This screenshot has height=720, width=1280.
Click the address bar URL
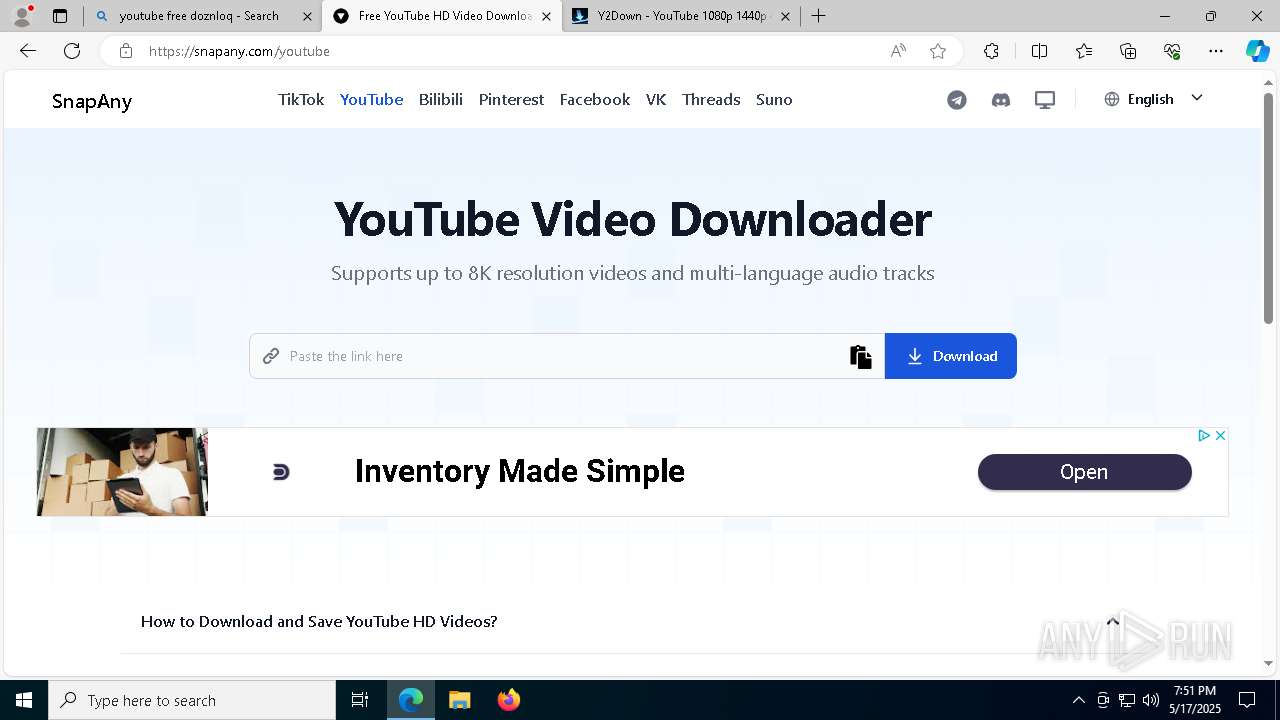[240, 51]
